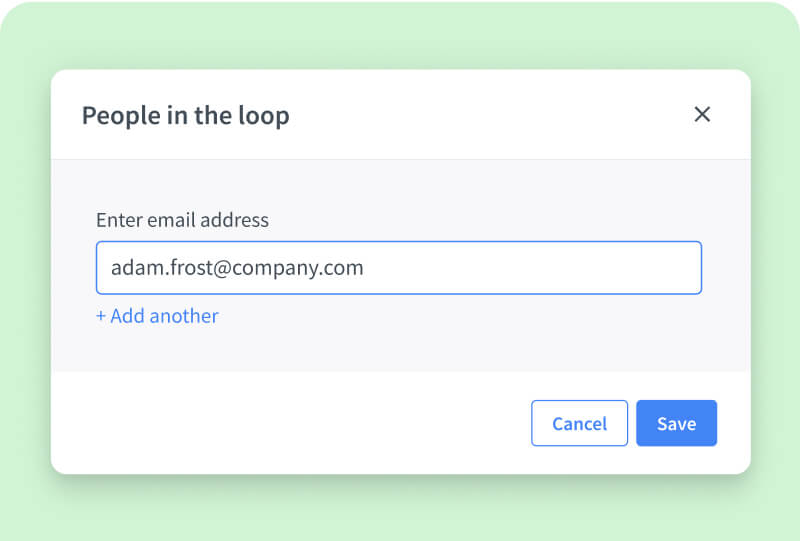Click the Add another link
The height and width of the screenshot is (541, 800).
pyautogui.click(x=158, y=316)
